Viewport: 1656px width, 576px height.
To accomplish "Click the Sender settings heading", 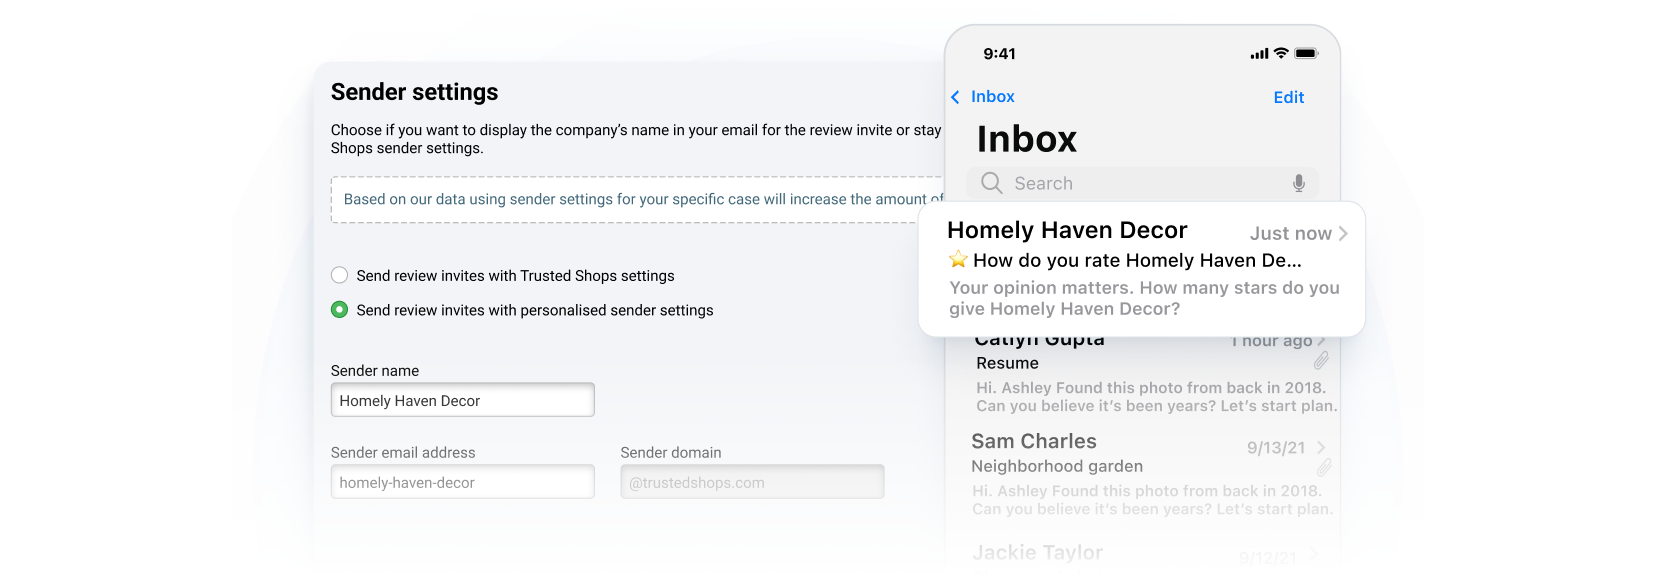I will click(414, 92).
